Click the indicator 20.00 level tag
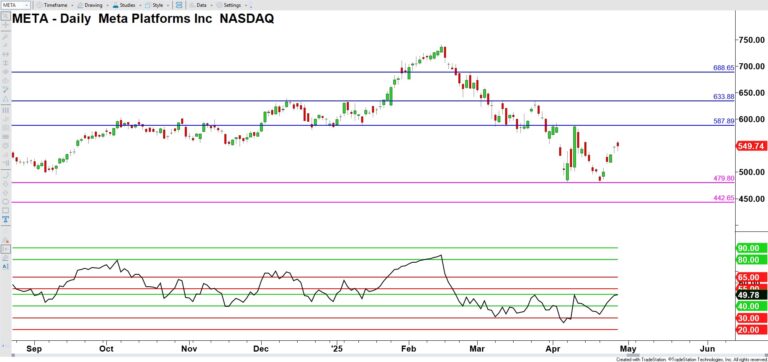 pos(750,330)
